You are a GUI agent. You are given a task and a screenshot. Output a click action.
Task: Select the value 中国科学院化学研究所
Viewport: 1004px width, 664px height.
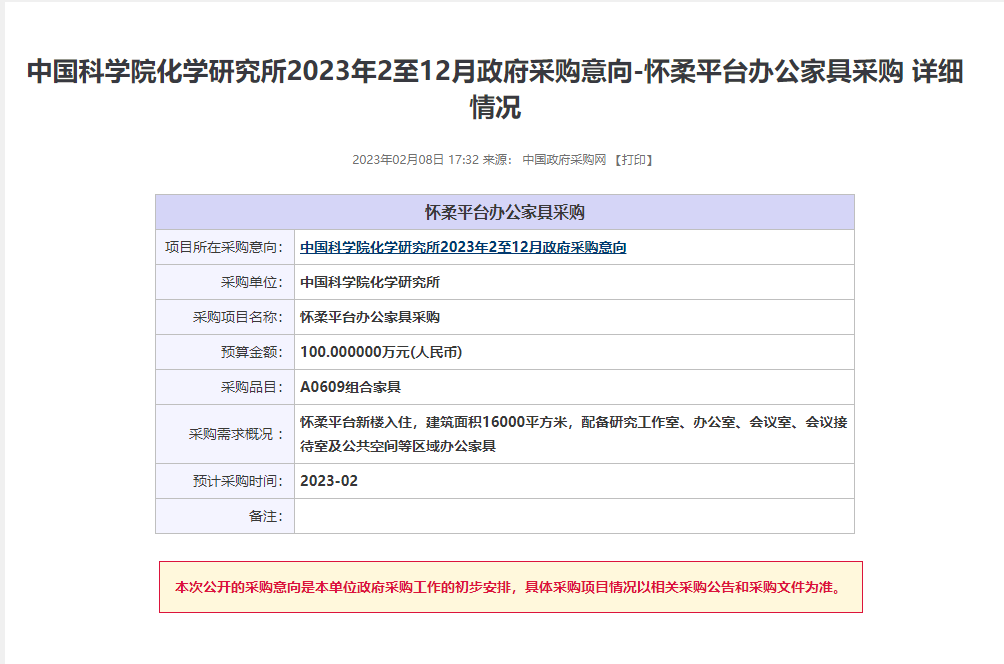370,282
